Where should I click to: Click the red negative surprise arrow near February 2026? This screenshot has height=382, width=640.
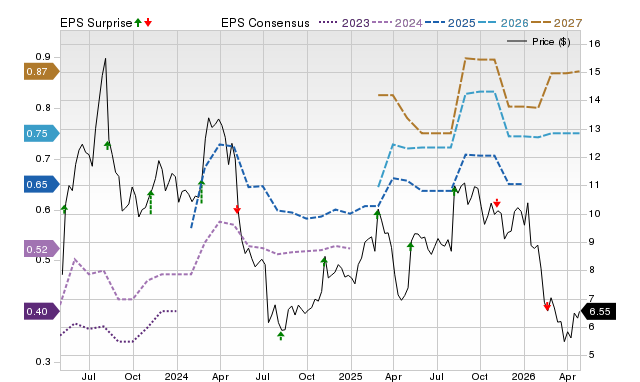click(x=547, y=306)
